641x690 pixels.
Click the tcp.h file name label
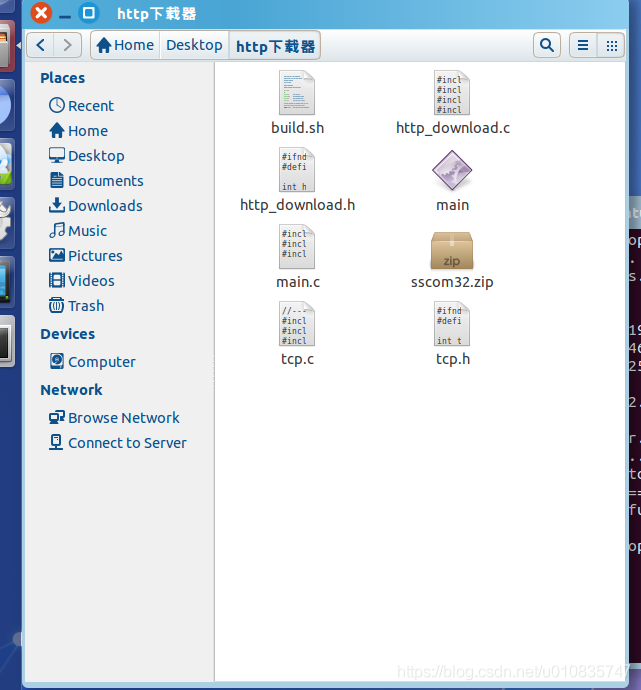pos(453,359)
